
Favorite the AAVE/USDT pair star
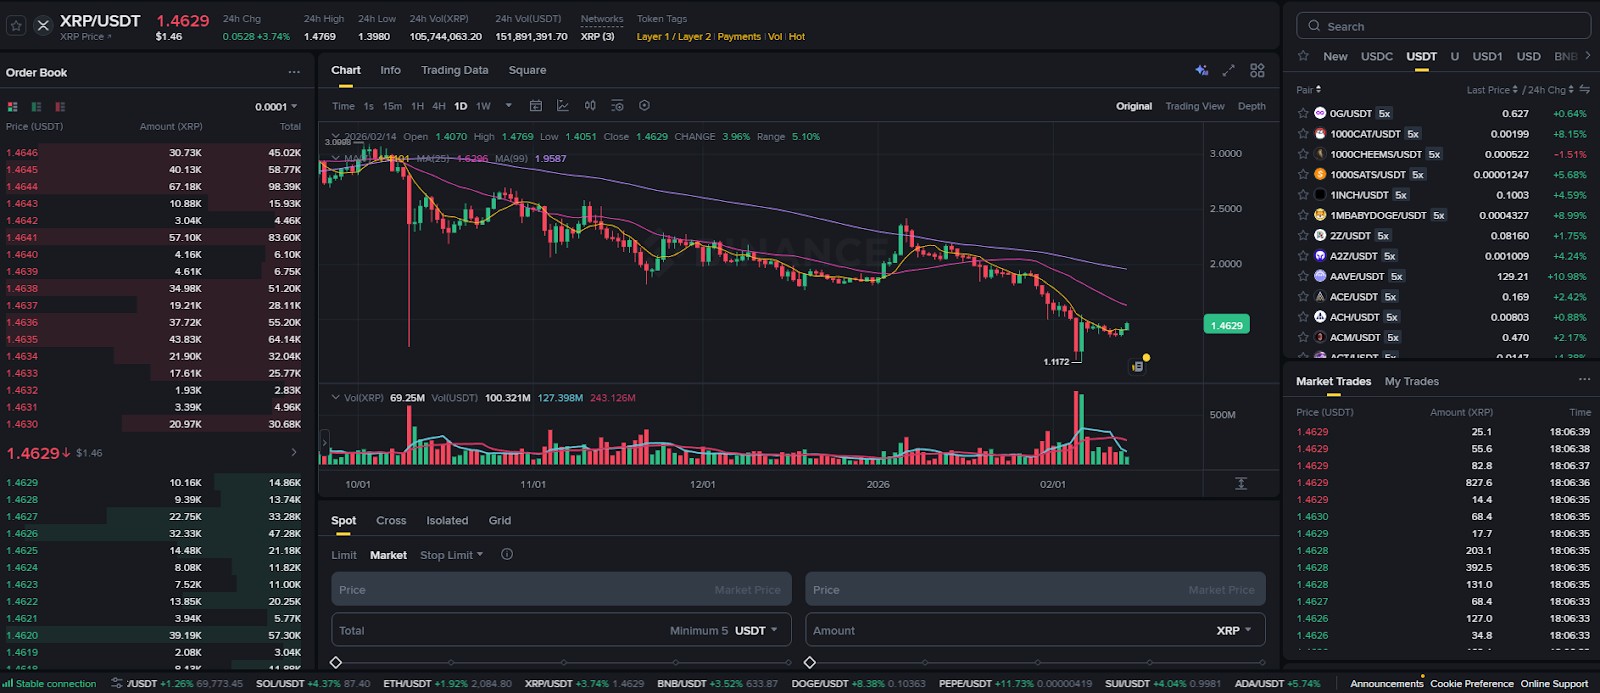pyautogui.click(x=1303, y=277)
